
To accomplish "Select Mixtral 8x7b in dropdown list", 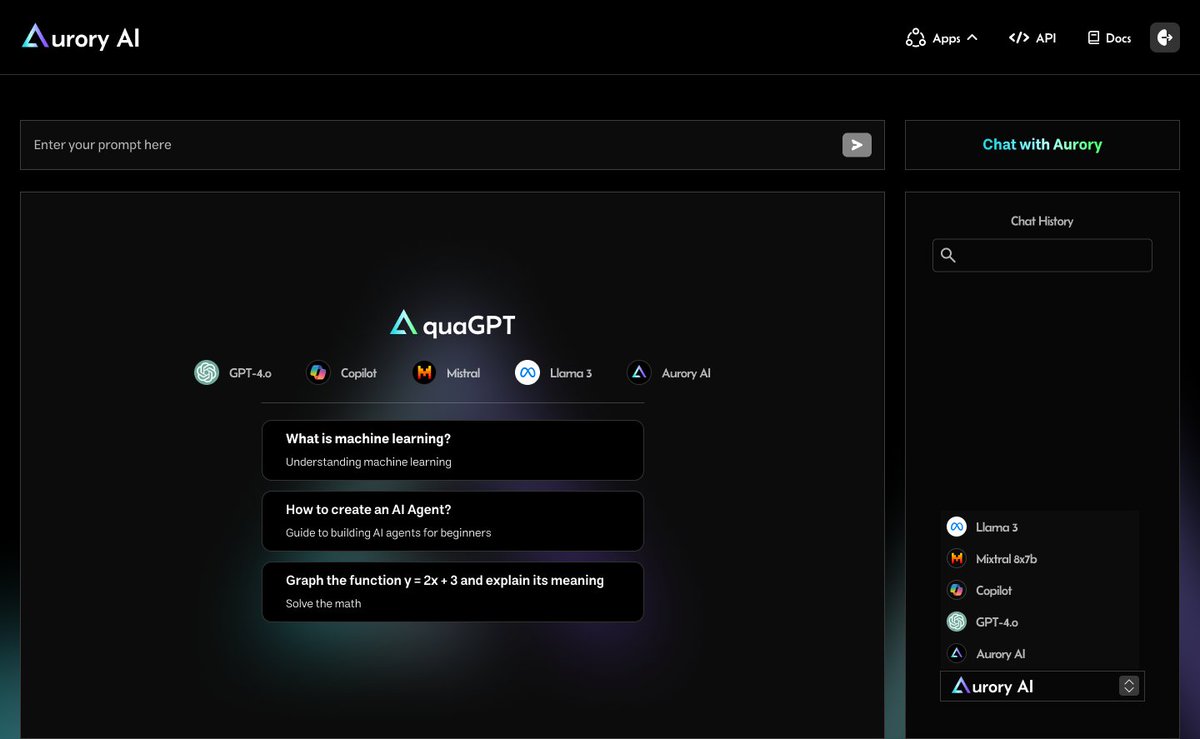I will click(x=1040, y=559).
